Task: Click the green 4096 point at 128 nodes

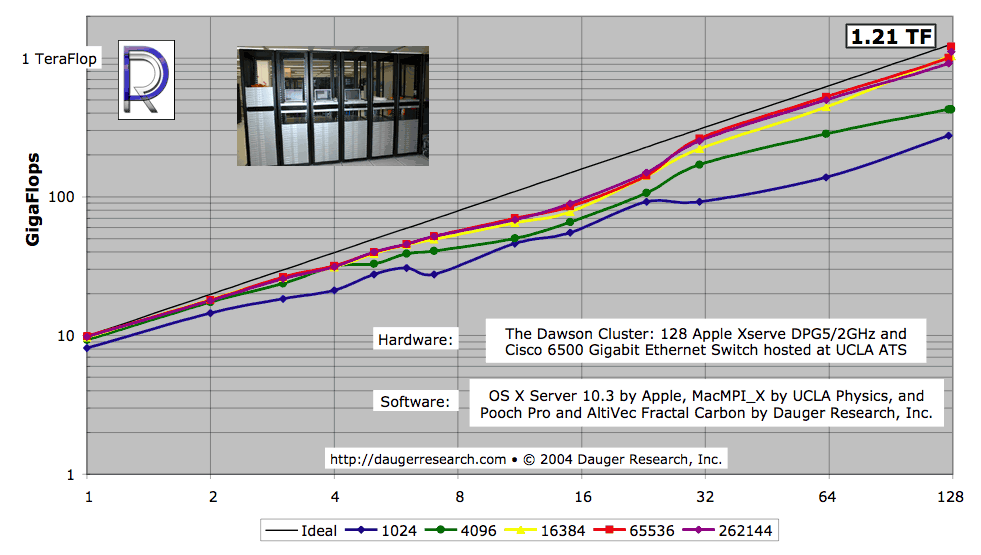Action: point(950,109)
